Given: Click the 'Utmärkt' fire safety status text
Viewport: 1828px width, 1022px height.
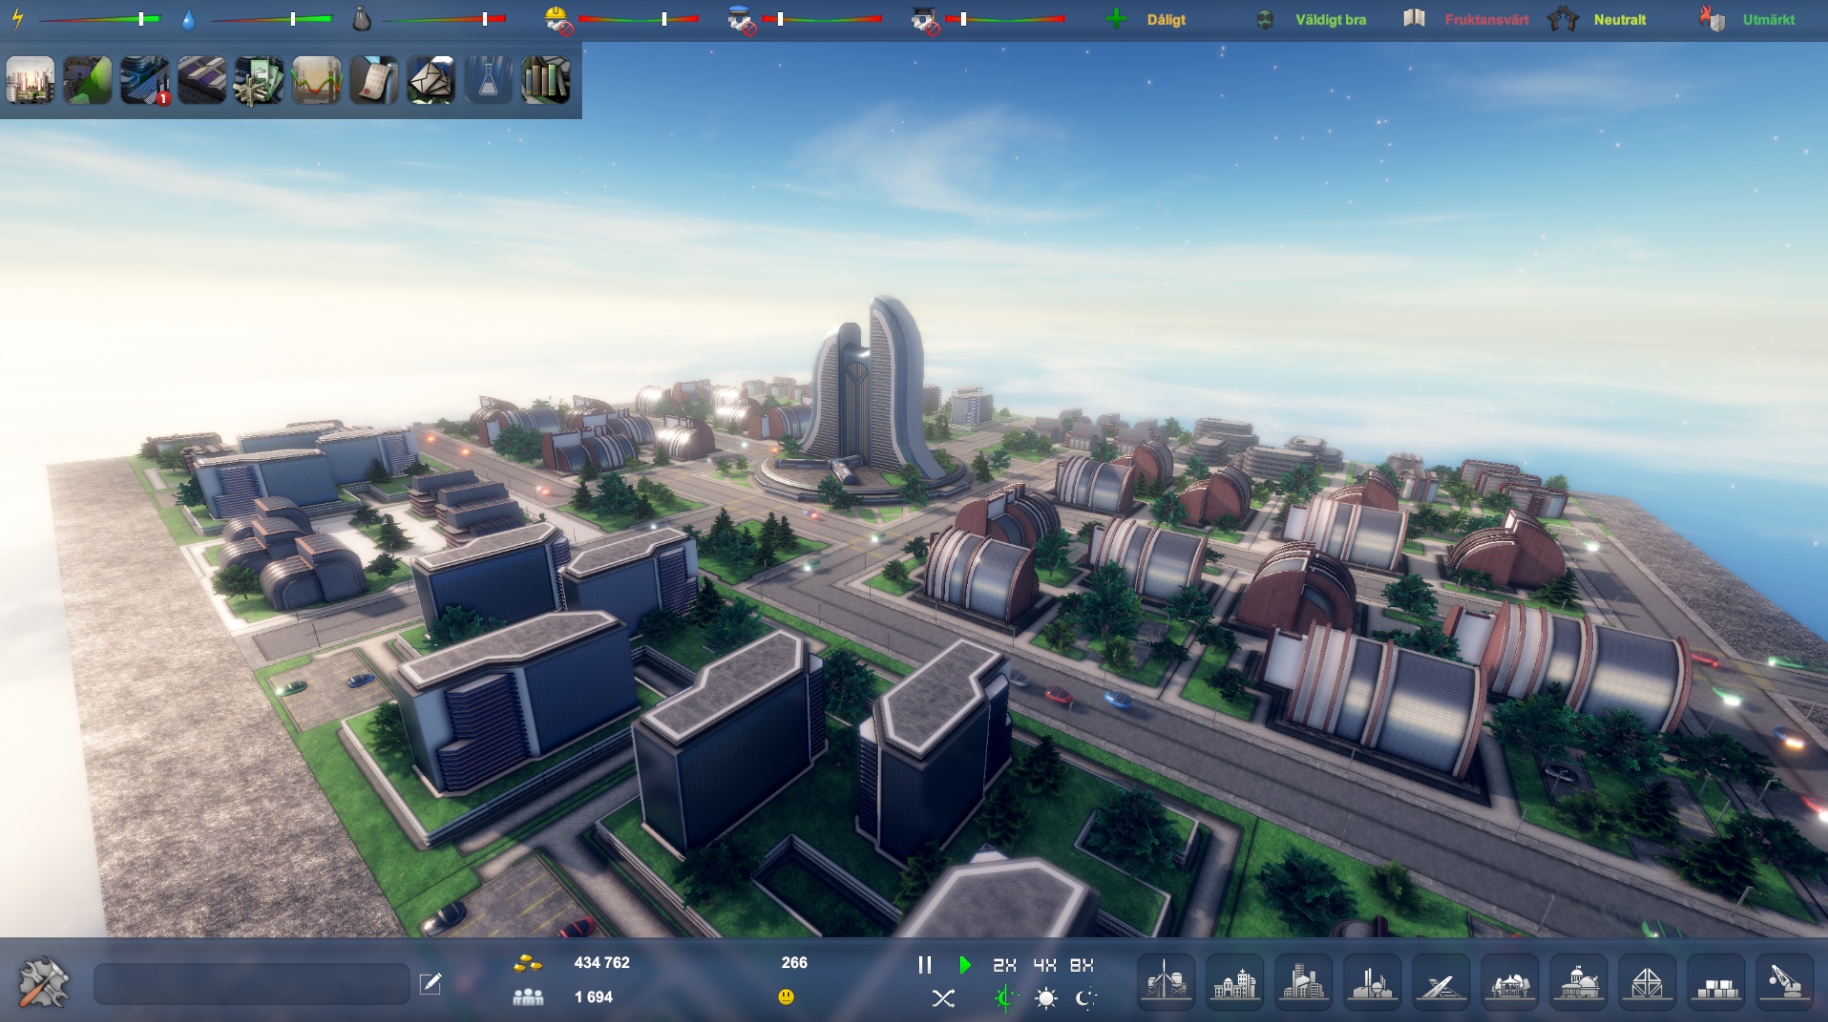Looking at the screenshot, I should pyautogui.click(x=1769, y=20).
